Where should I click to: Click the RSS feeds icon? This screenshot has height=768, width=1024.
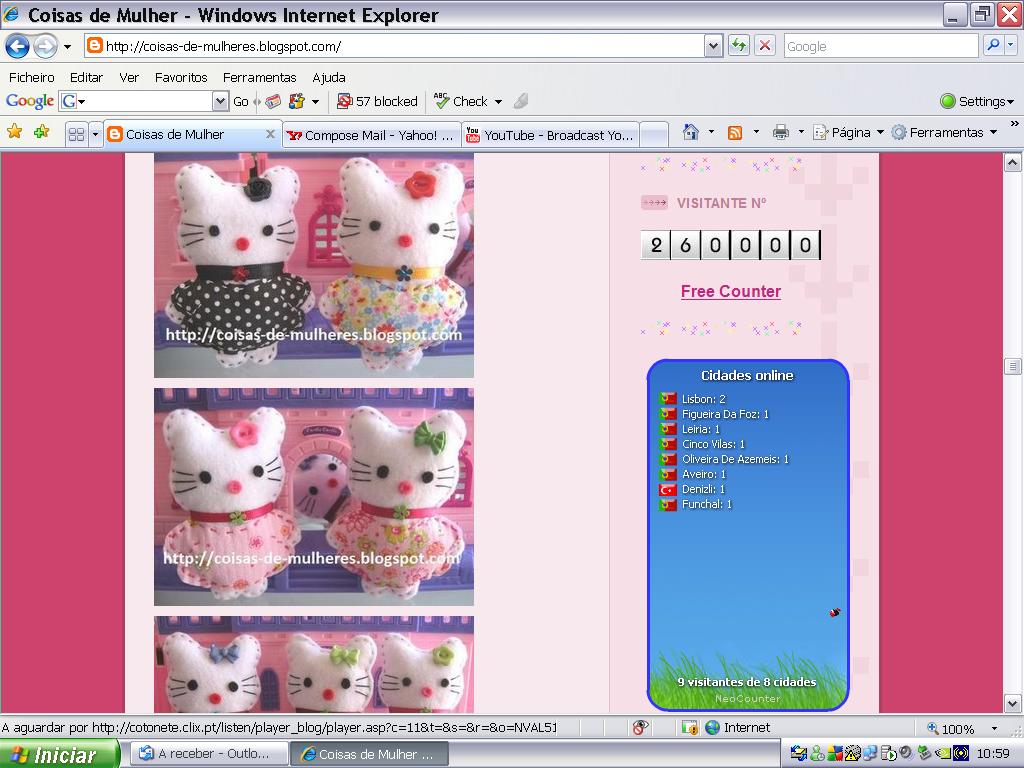click(735, 133)
